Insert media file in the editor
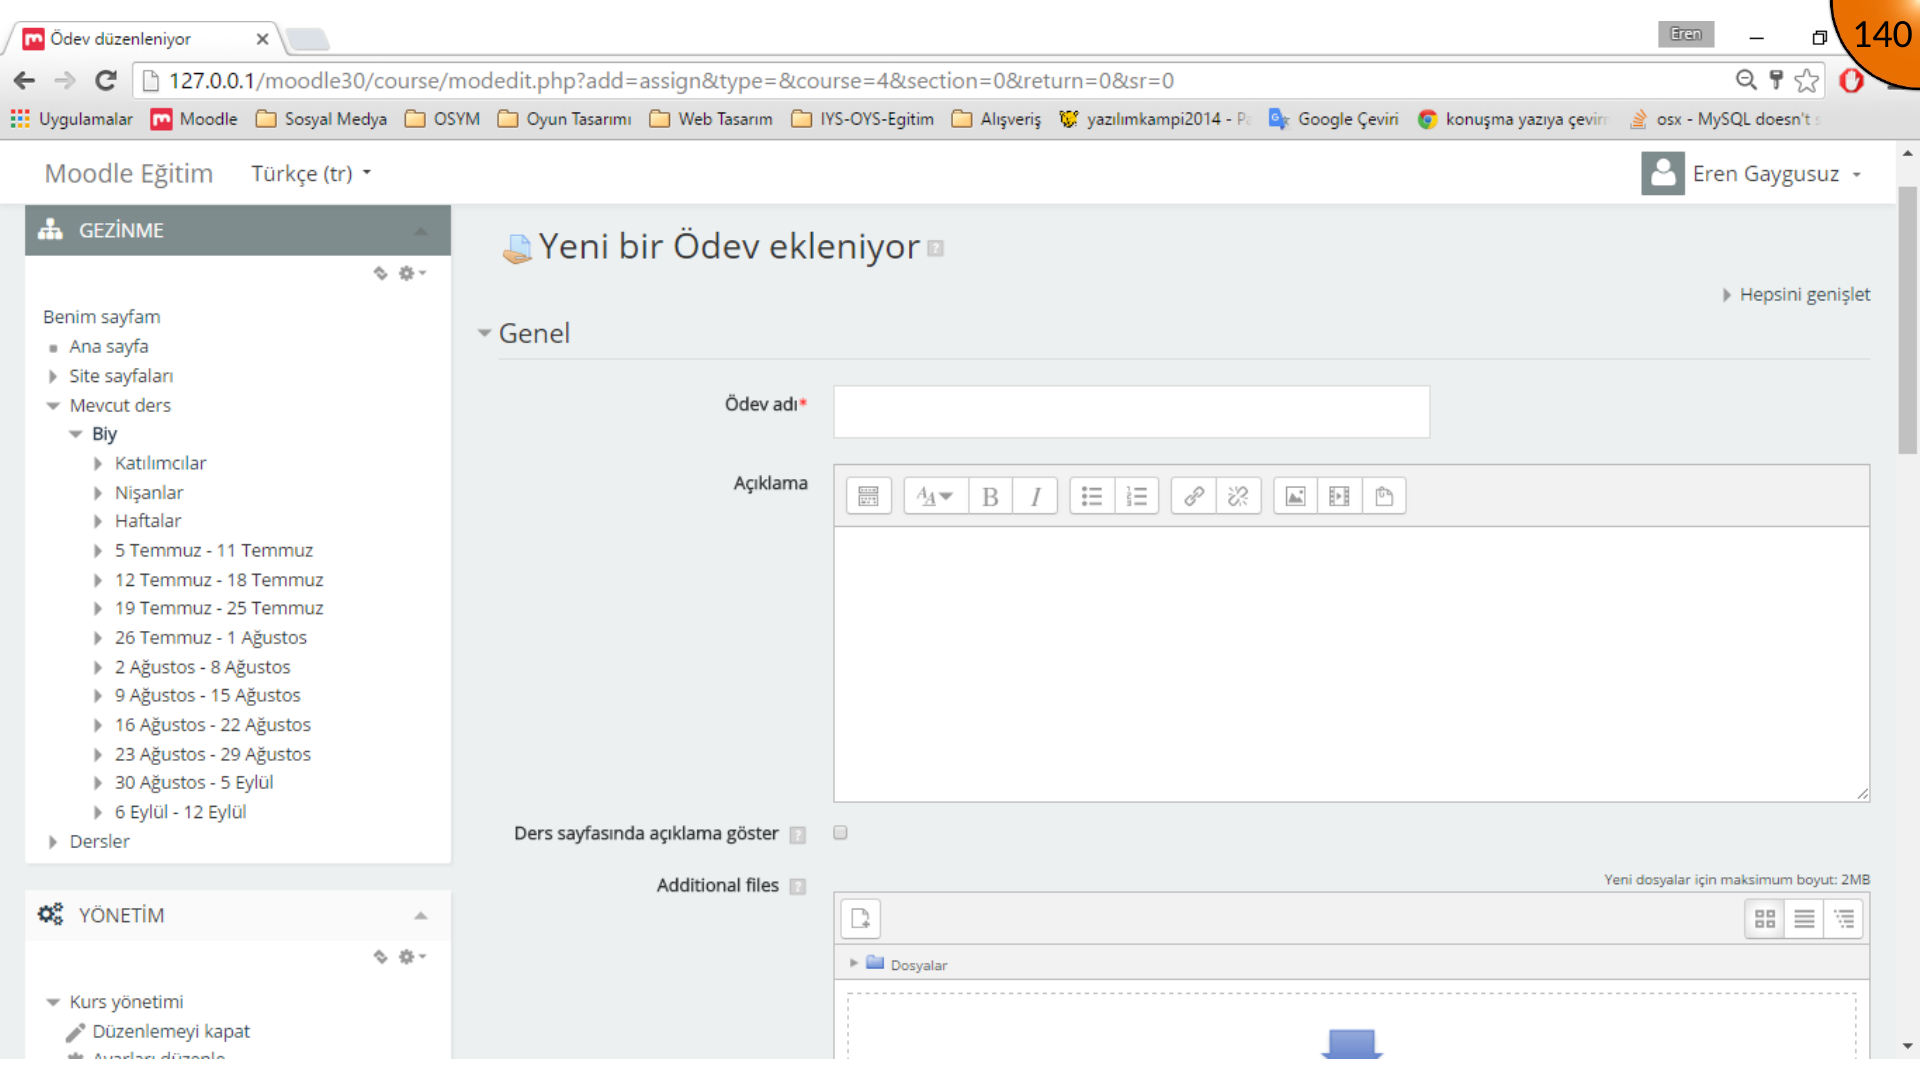Screen dimensions: 1921x1080 click(1339, 496)
